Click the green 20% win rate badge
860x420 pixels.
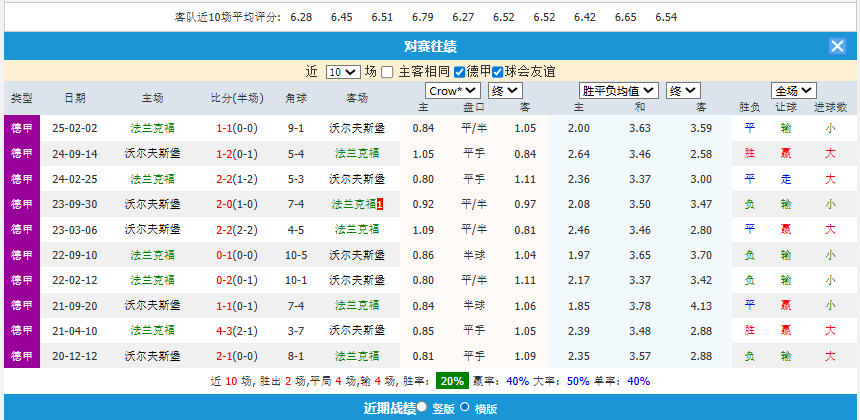(x=452, y=381)
